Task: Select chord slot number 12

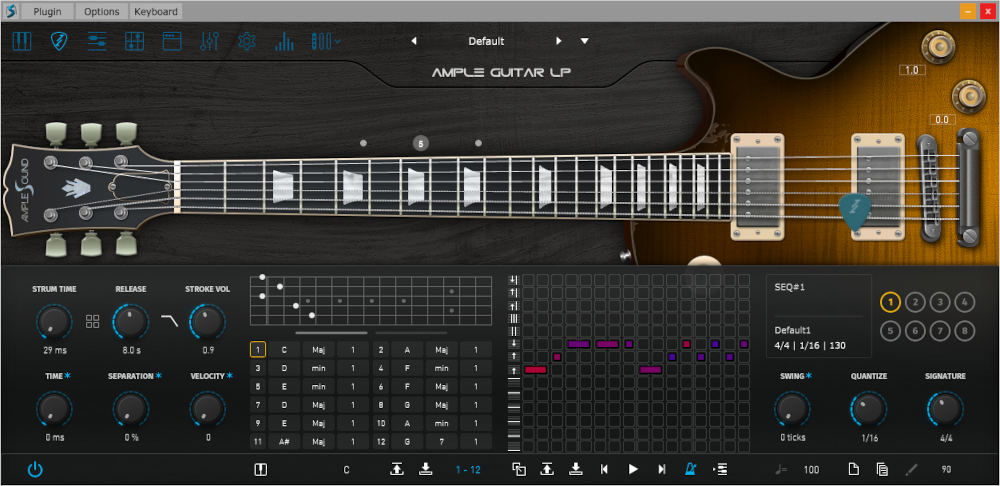Action: 380,441
